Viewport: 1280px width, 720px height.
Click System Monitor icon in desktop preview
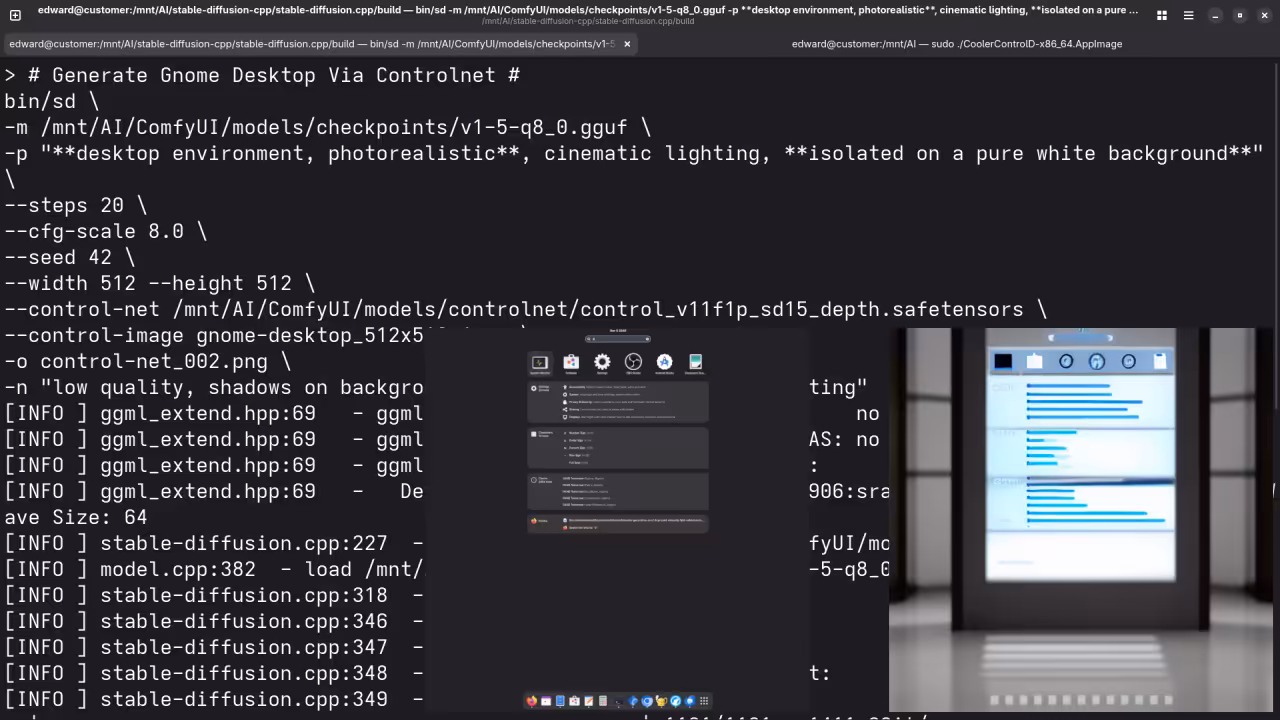(539, 363)
